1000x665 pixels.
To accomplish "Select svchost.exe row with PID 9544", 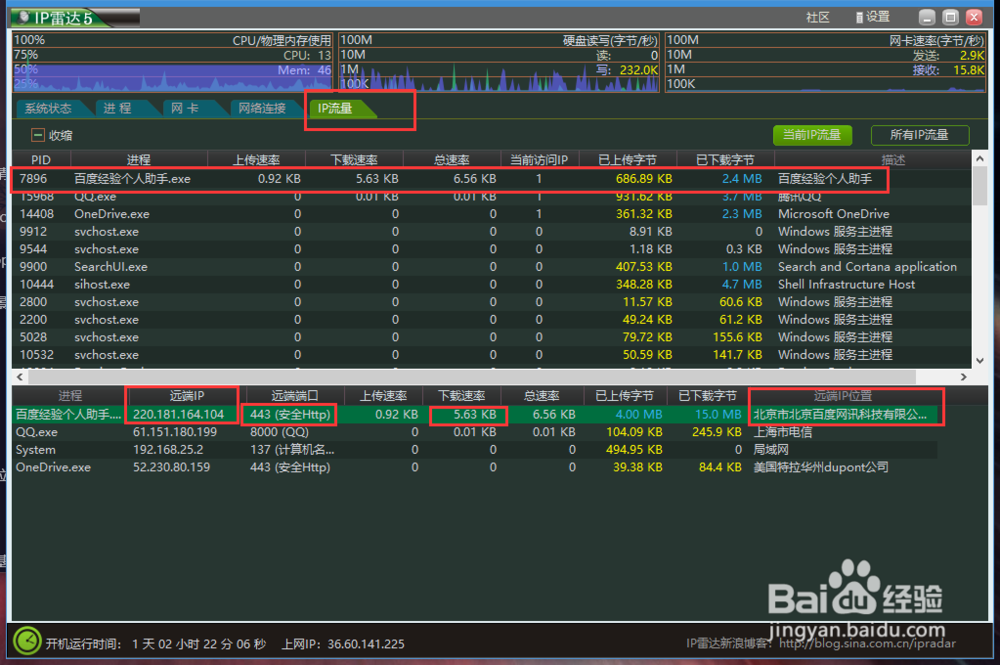I will click(x=491, y=249).
